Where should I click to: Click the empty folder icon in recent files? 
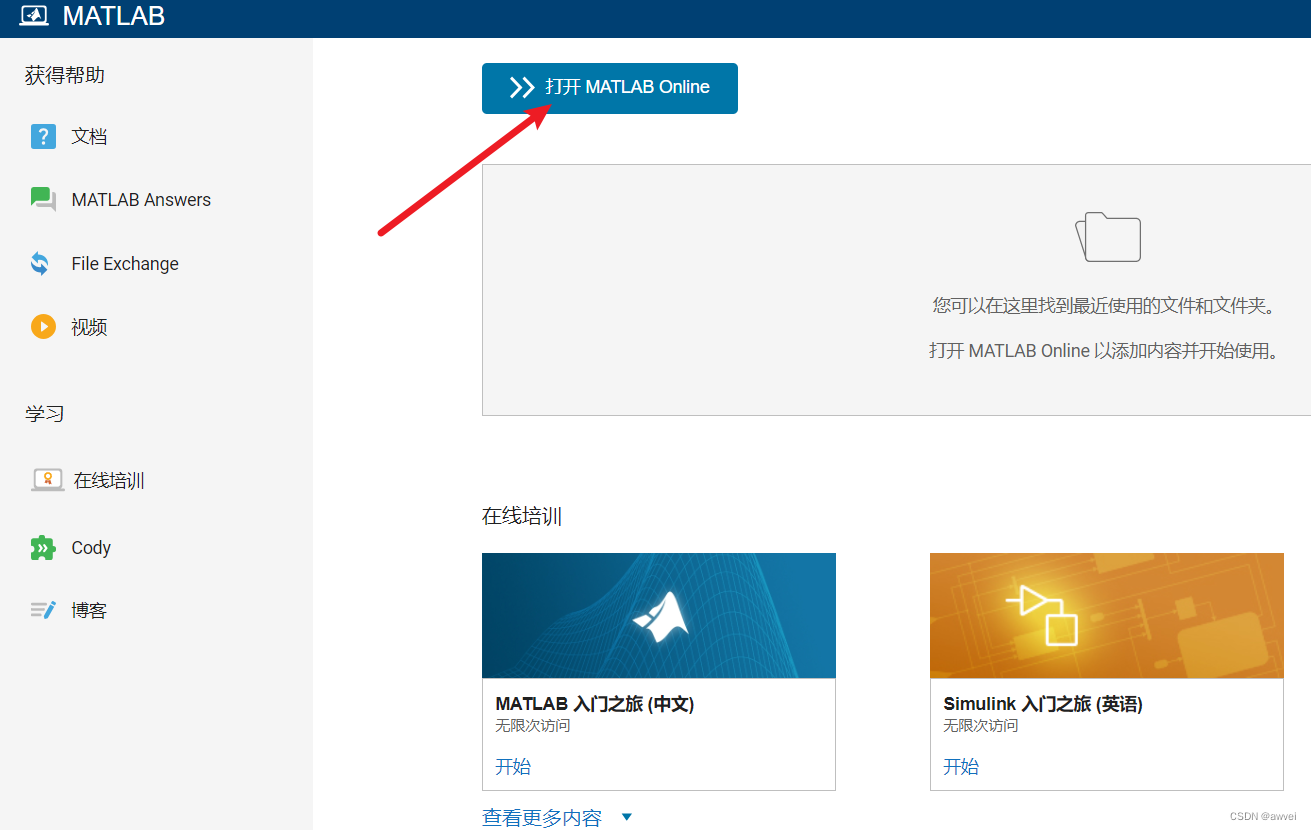click(x=1108, y=237)
